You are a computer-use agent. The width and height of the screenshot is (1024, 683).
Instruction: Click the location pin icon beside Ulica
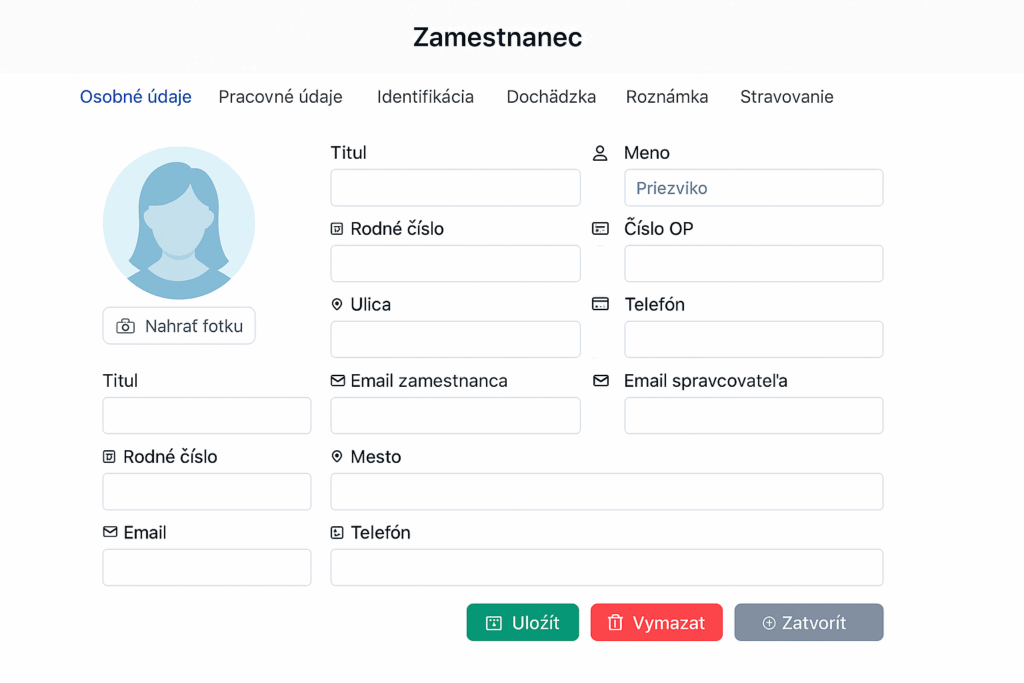click(x=337, y=304)
